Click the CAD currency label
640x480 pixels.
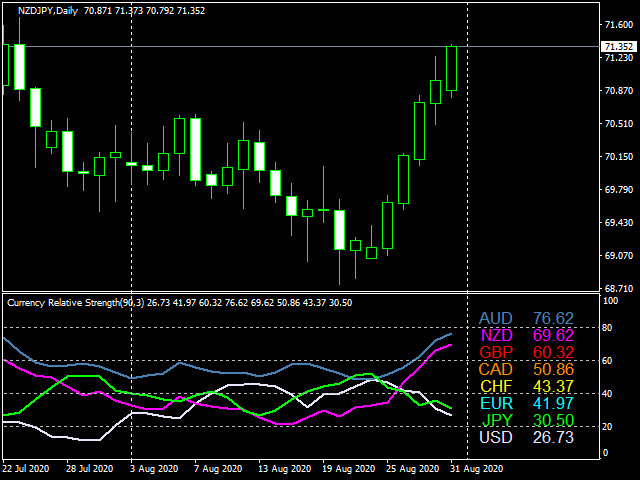[496, 369]
